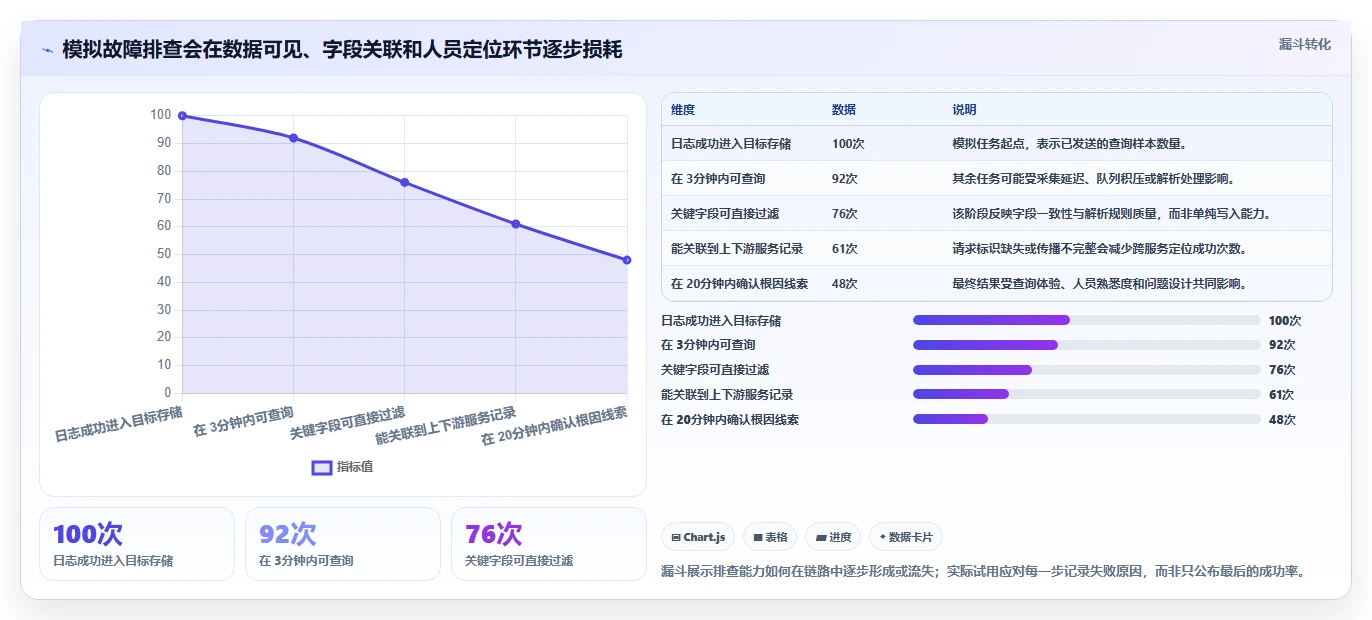1372x620 pixels.
Task: Click the chart data point at 61
Action: click(515, 224)
